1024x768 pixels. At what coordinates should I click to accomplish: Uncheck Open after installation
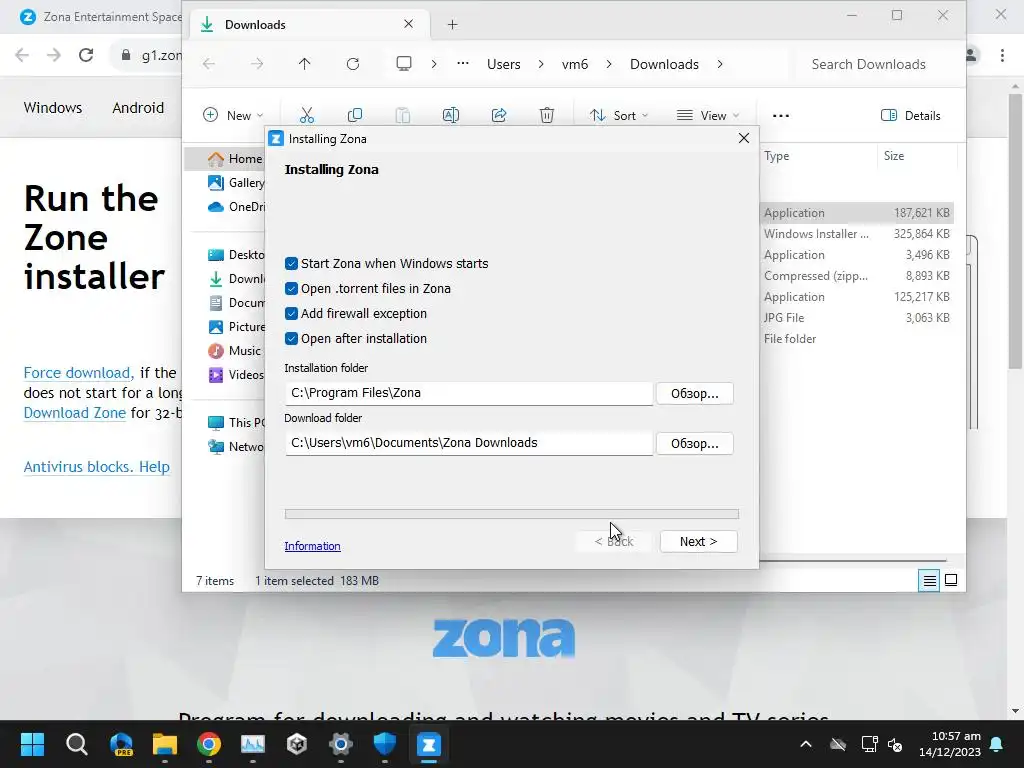click(x=291, y=338)
